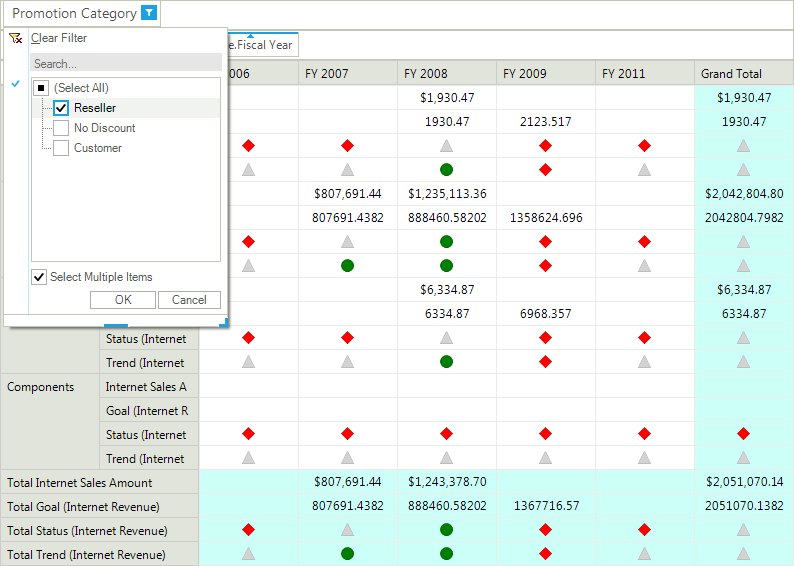Click the Clear Filter funnel icon

[16, 38]
